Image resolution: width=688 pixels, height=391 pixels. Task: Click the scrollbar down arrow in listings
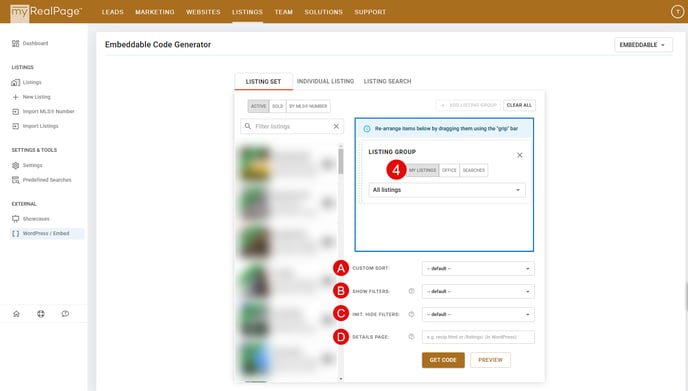(341, 378)
